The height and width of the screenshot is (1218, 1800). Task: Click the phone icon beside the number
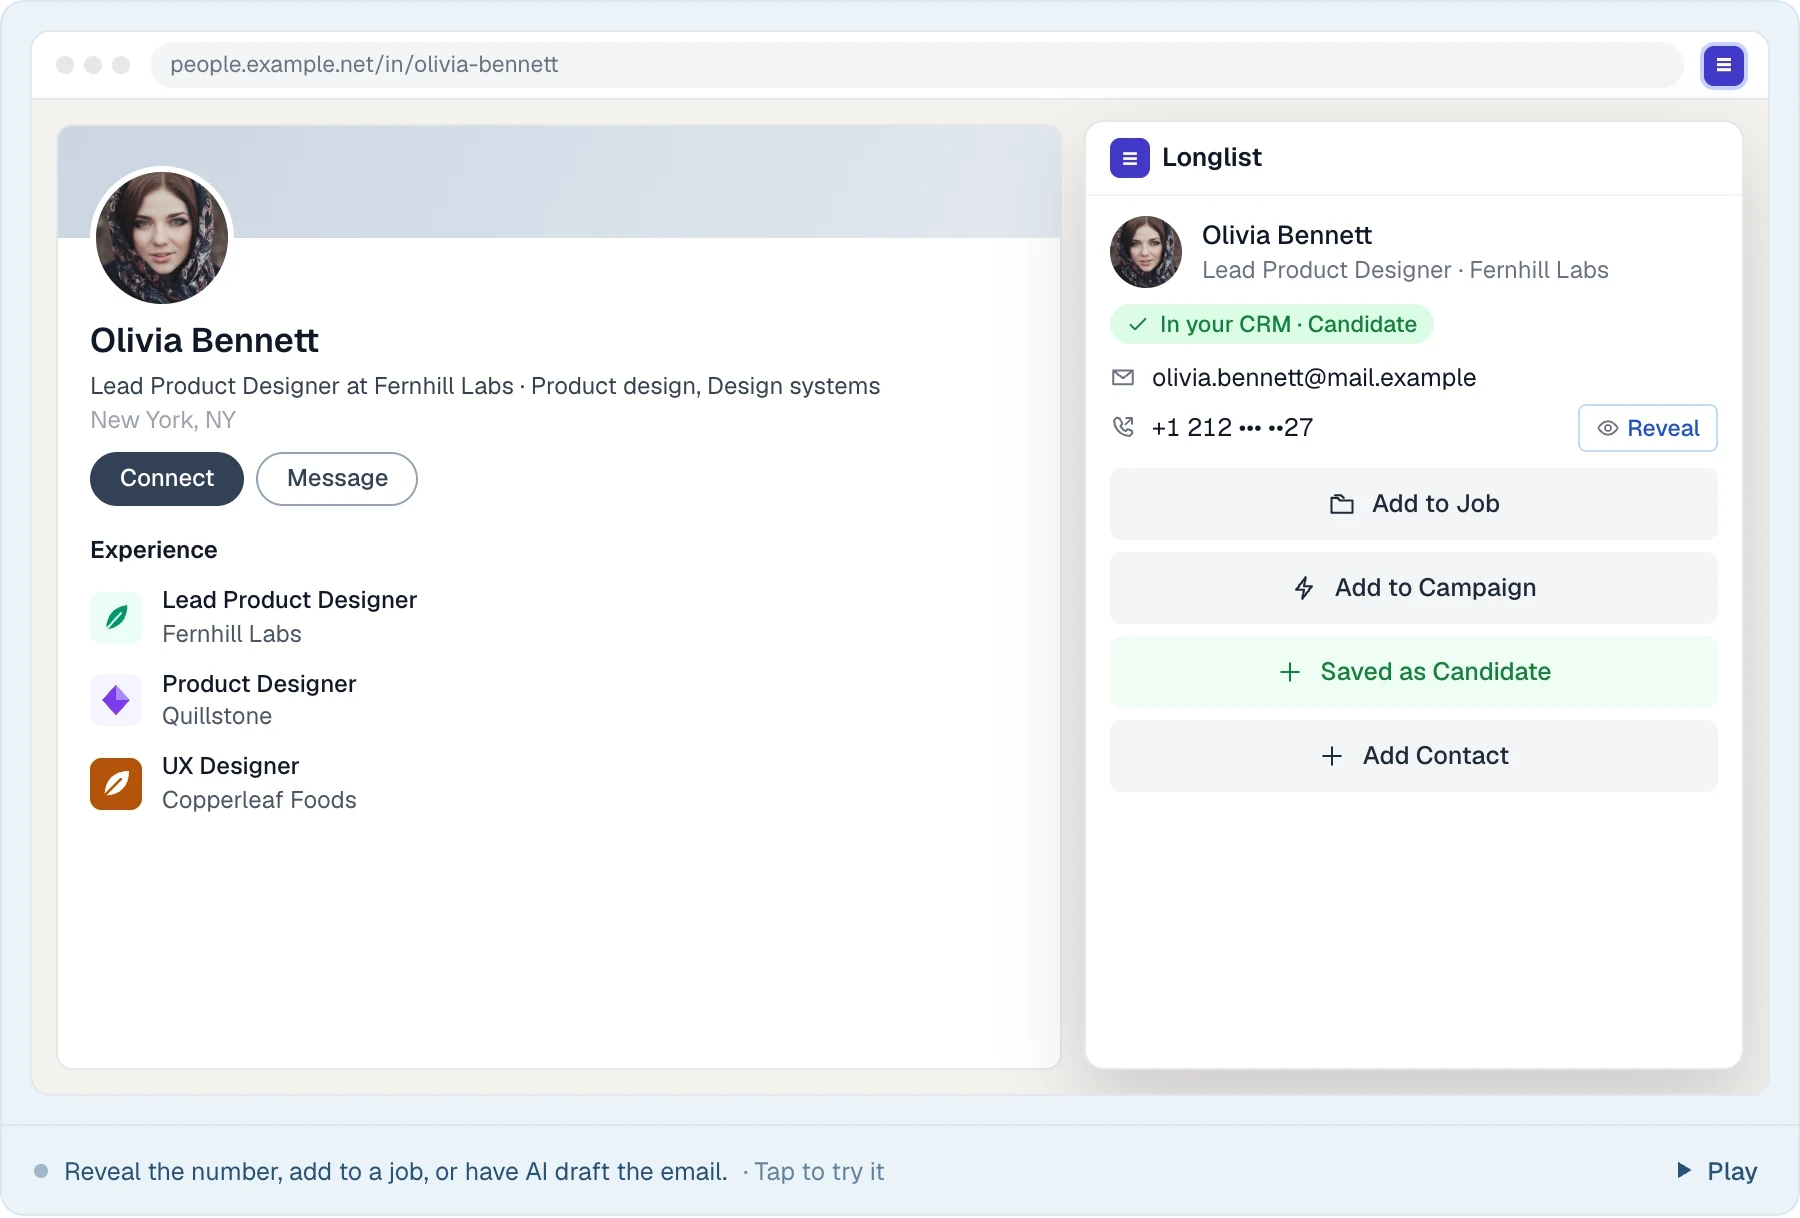(1123, 427)
